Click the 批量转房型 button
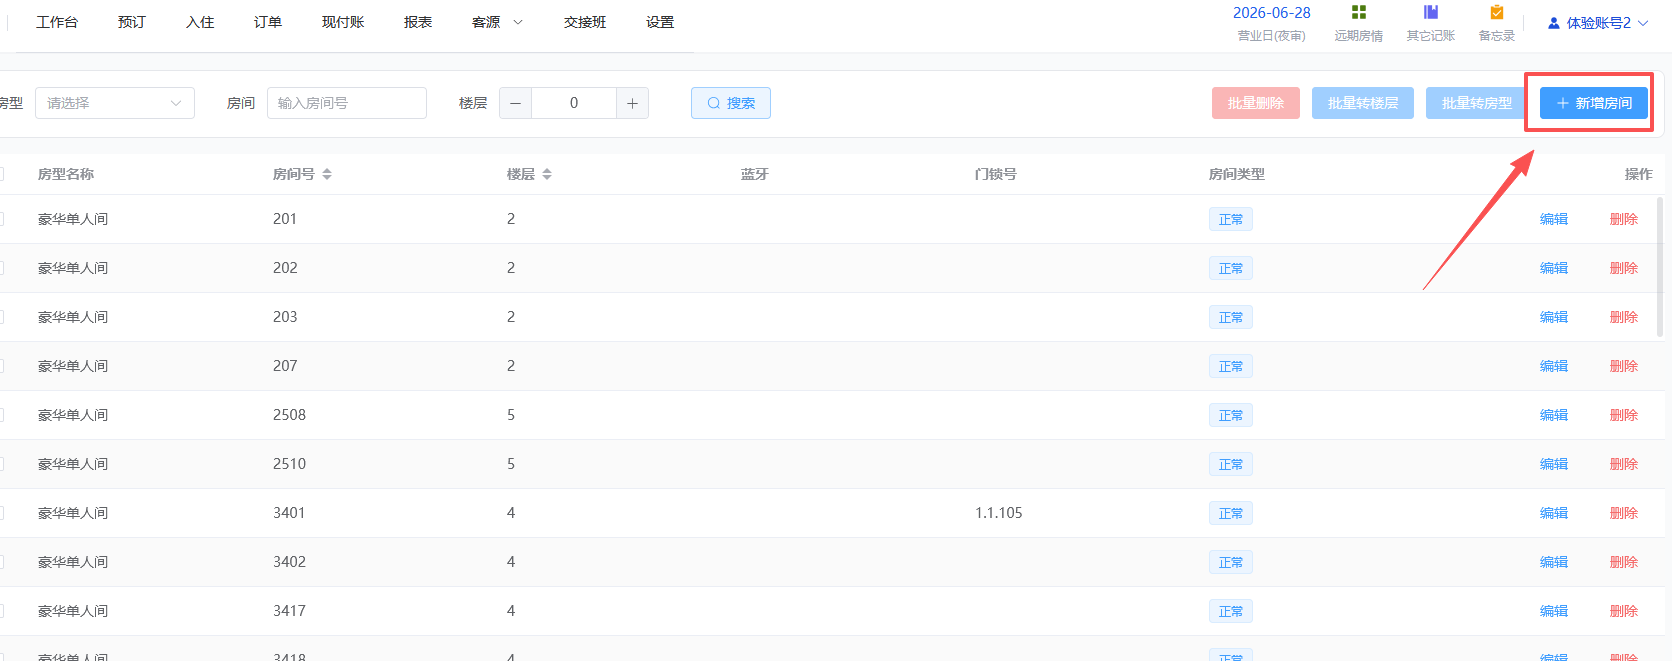Image resolution: width=1672 pixels, height=661 pixels. pyautogui.click(x=1477, y=103)
